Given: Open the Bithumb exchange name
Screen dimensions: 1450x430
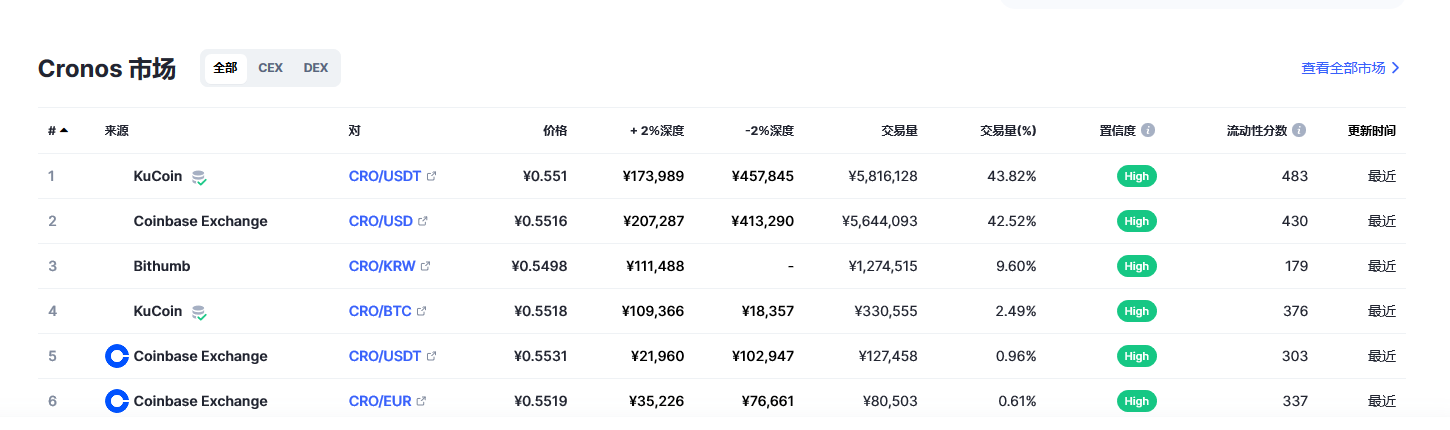Looking at the screenshot, I should (x=162, y=266).
